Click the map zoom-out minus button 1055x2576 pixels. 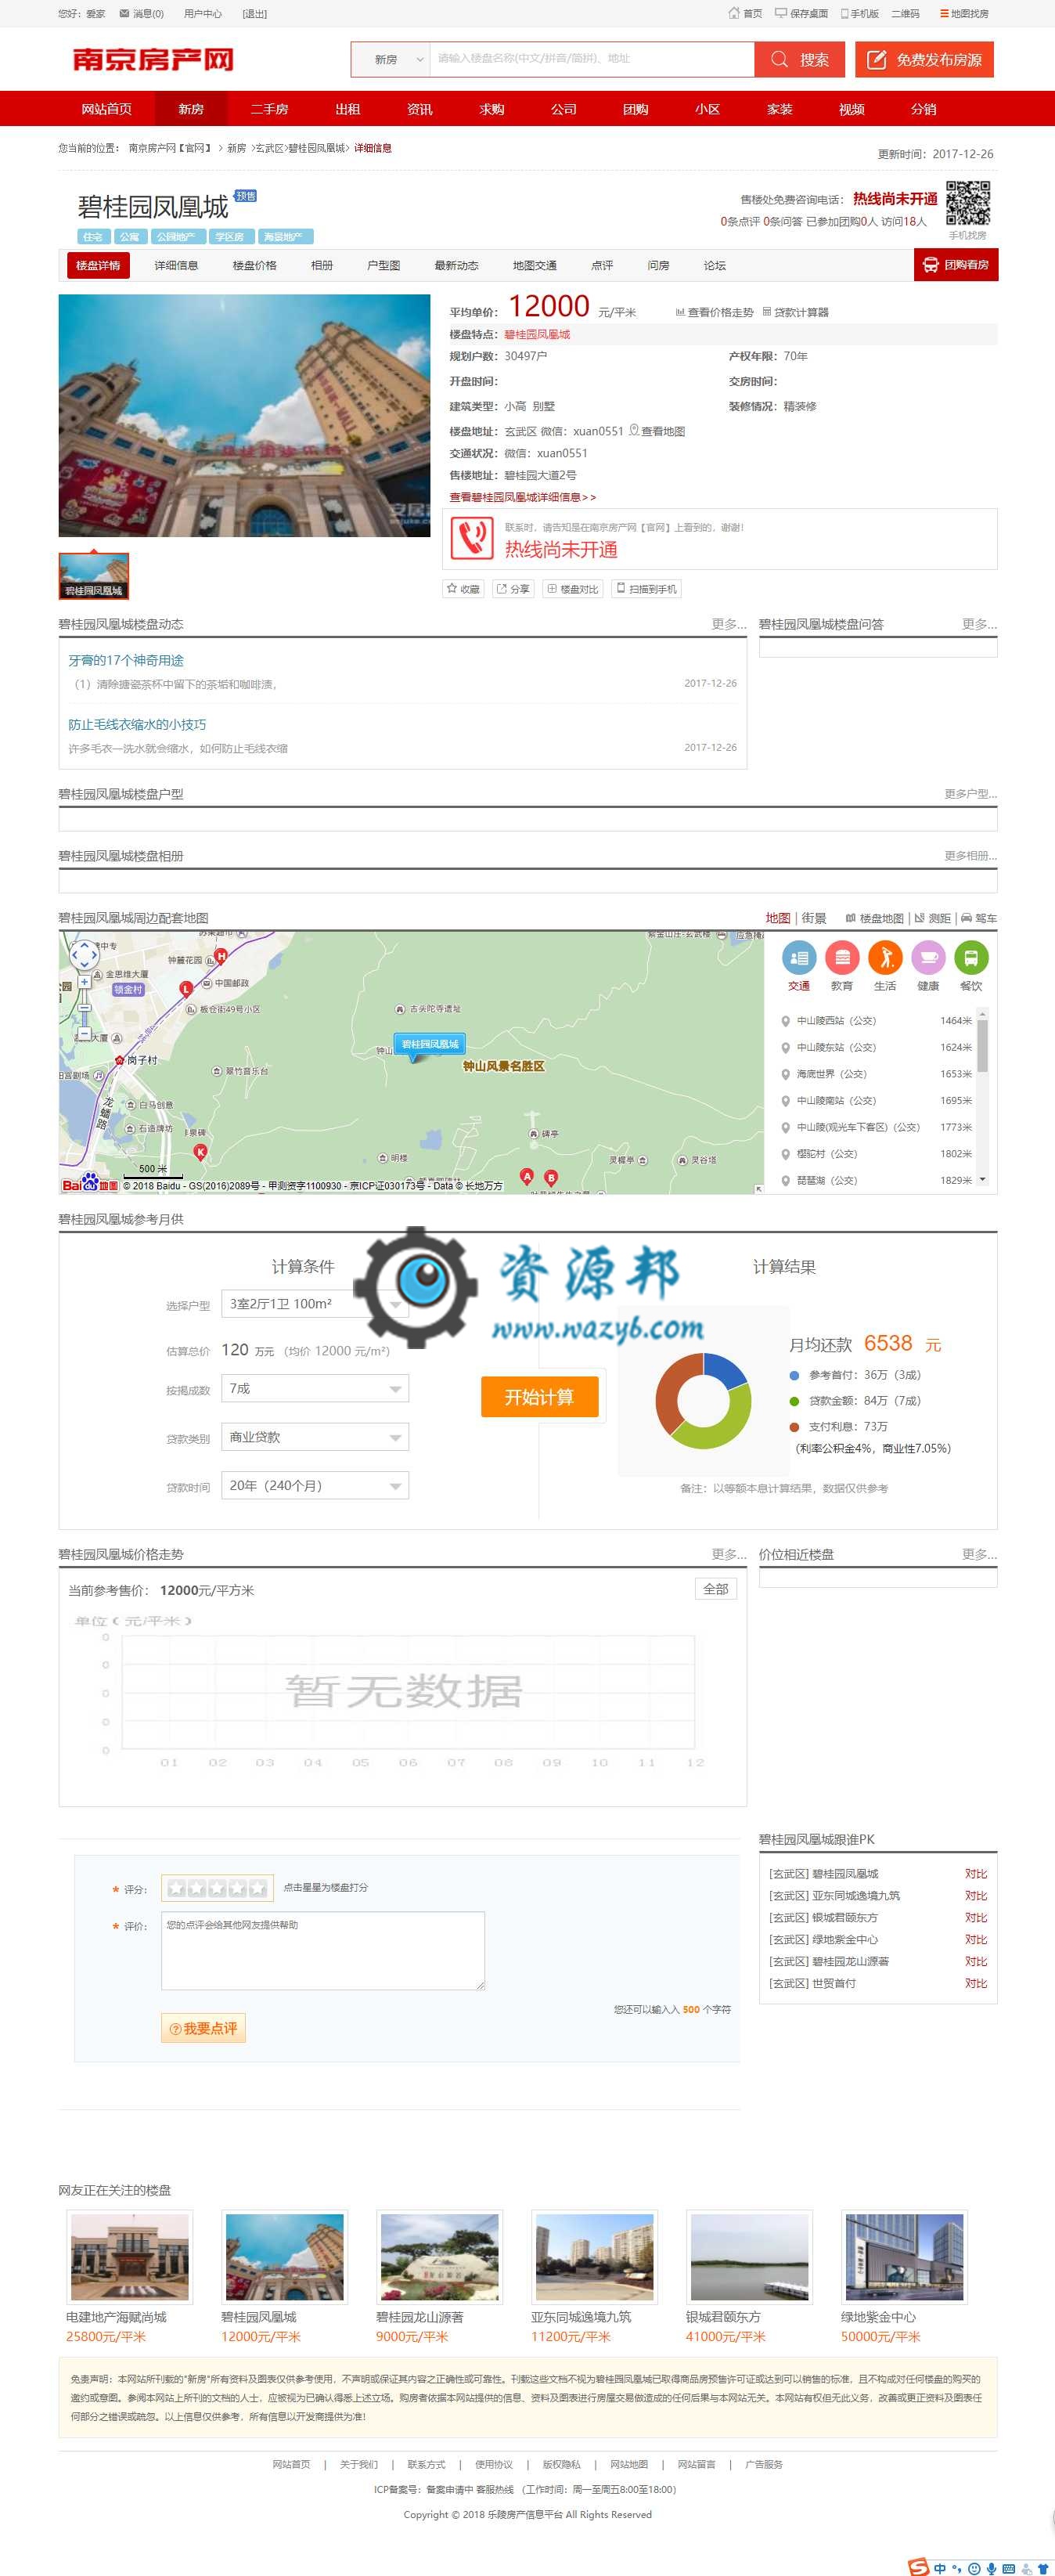click(x=84, y=1033)
